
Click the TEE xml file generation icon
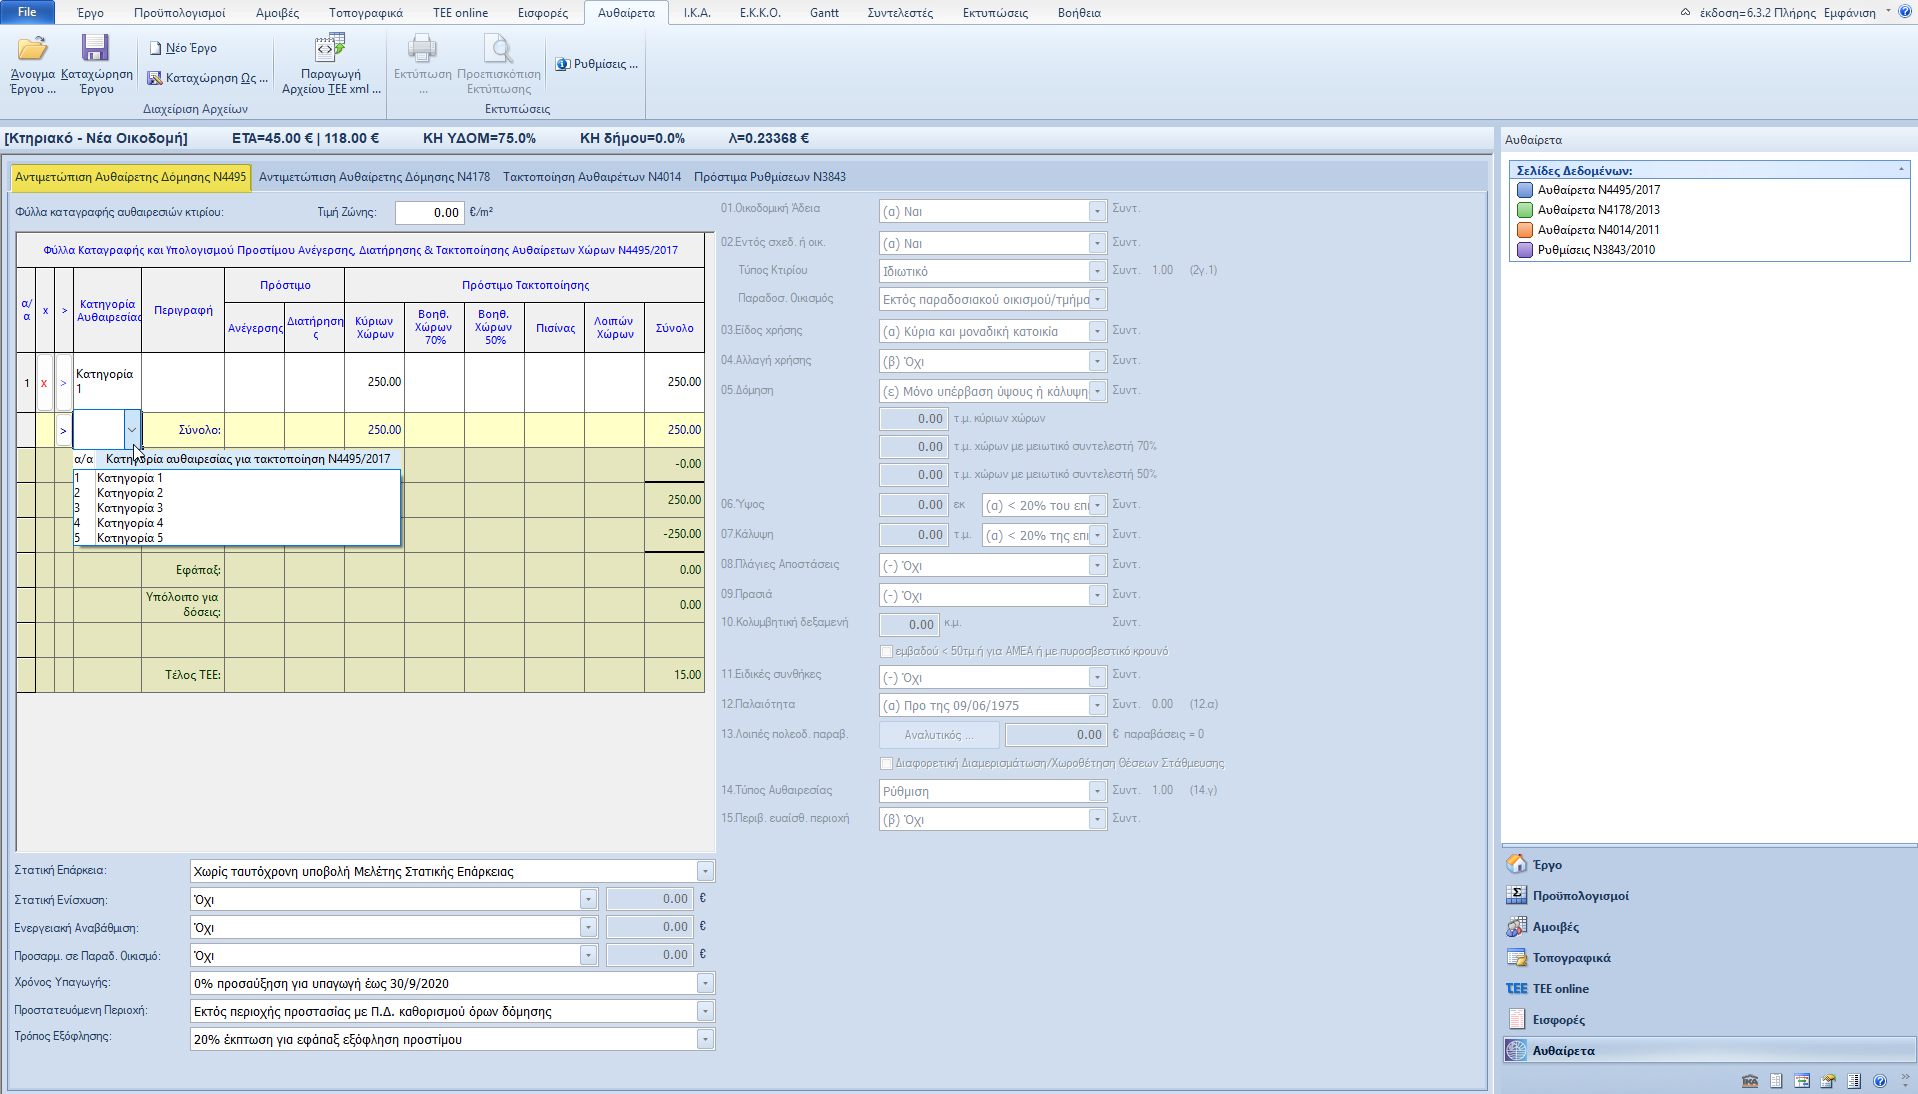point(330,48)
